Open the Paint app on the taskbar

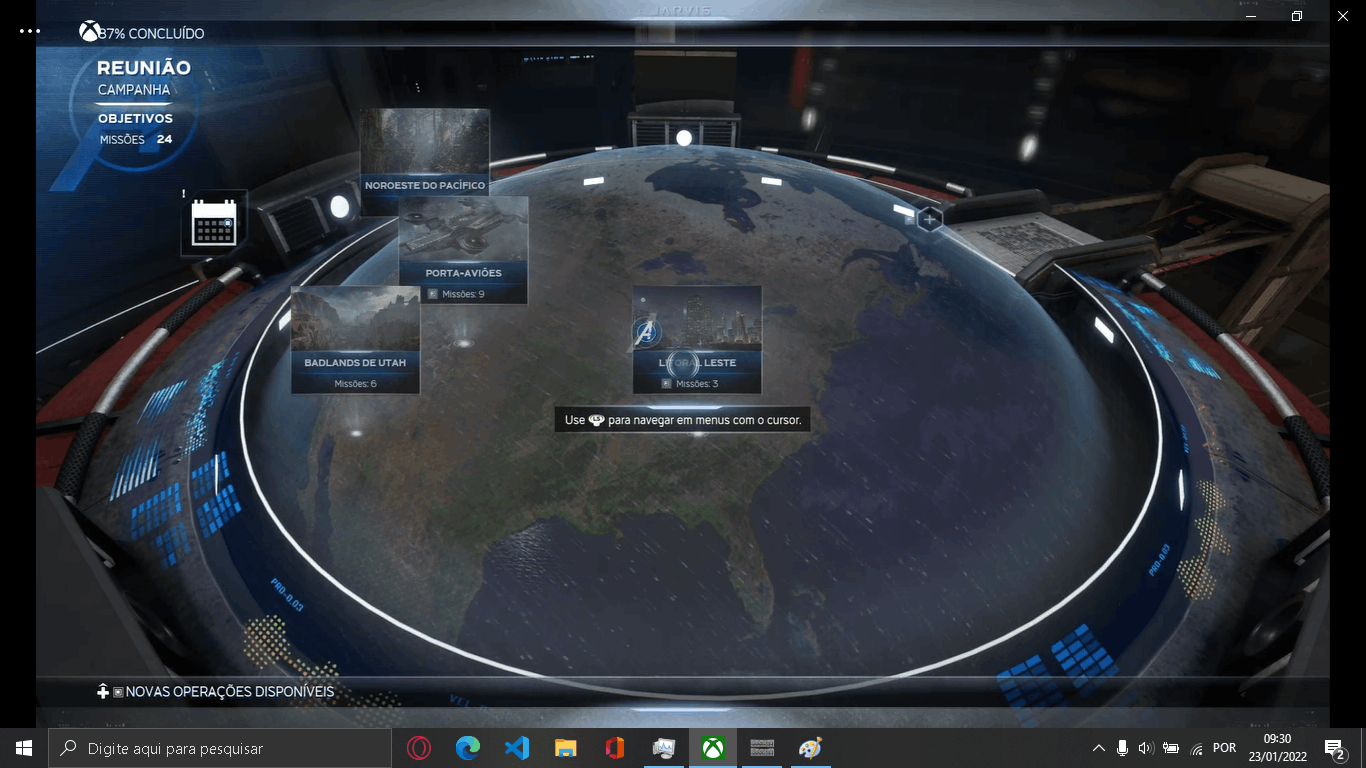tap(811, 748)
